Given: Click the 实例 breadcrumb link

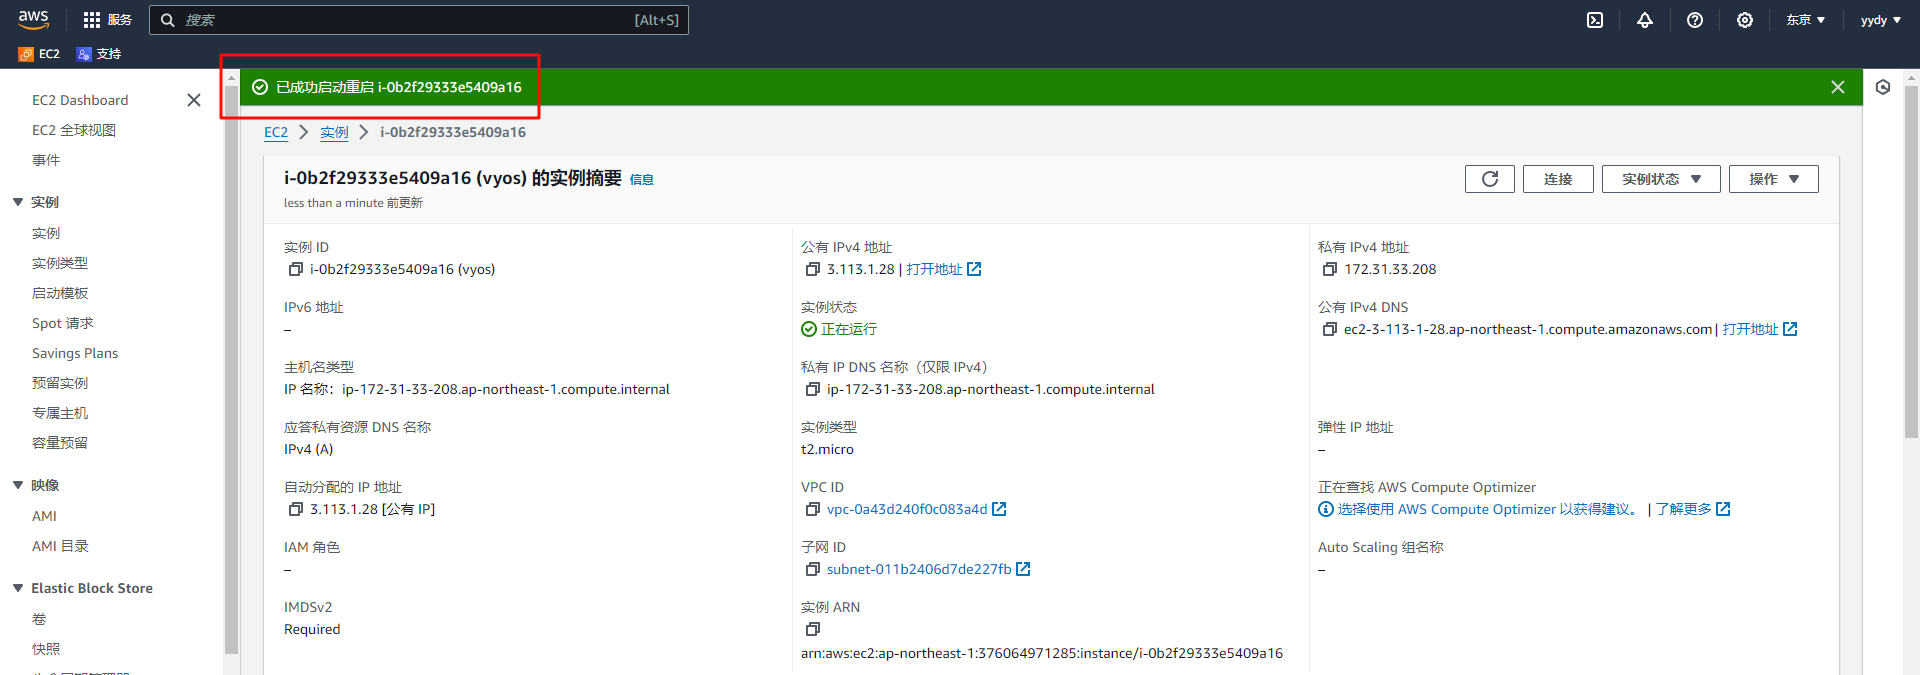Looking at the screenshot, I should (x=334, y=132).
